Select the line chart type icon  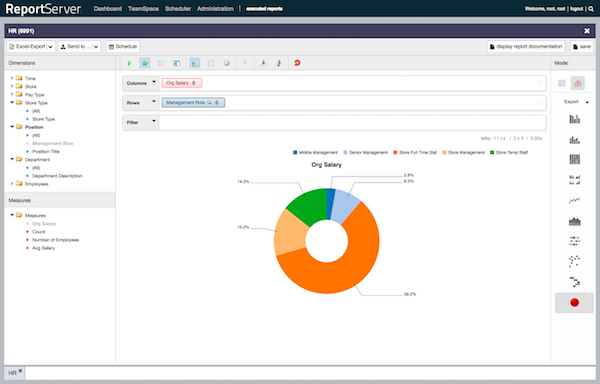(574, 200)
